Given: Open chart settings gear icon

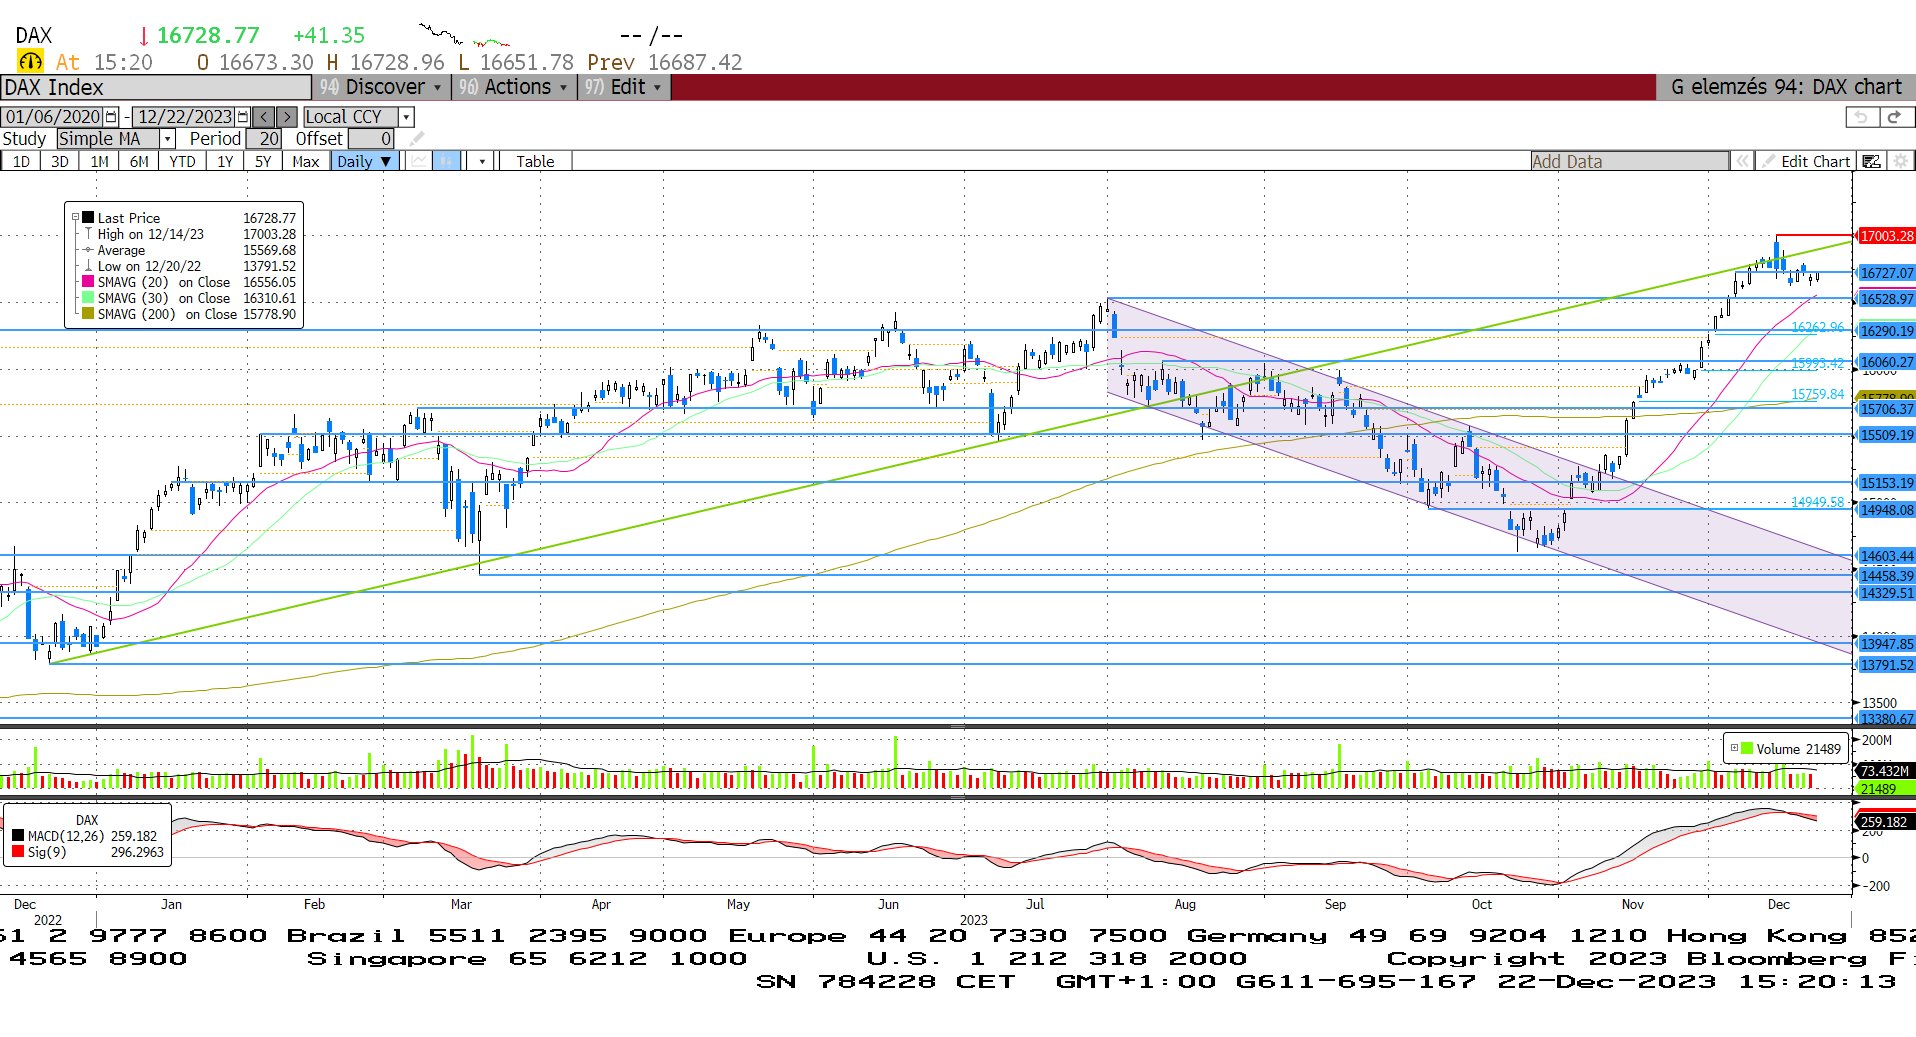Looking at the screenshot, I should (1900, 161).
